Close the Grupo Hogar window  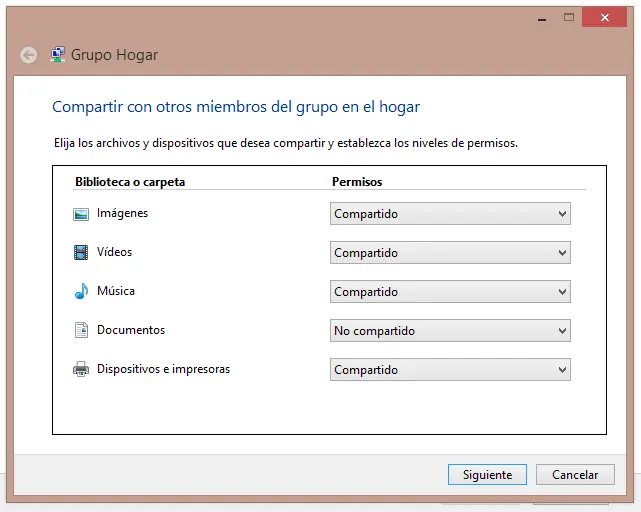tap(605, 17)
